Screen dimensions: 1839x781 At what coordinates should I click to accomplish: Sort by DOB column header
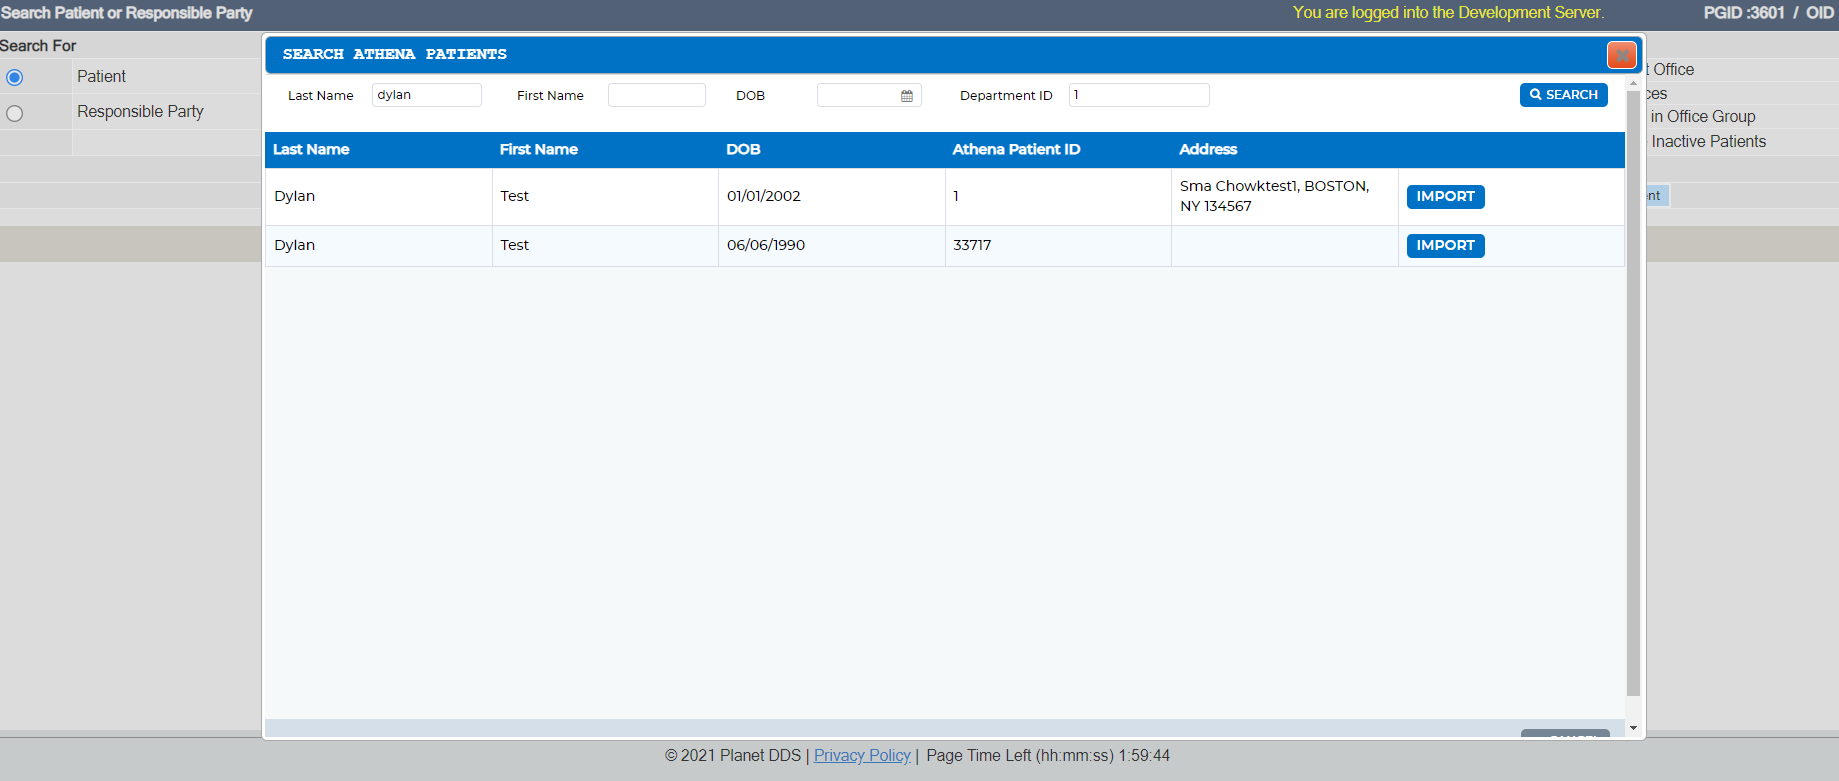click(743, 150)
